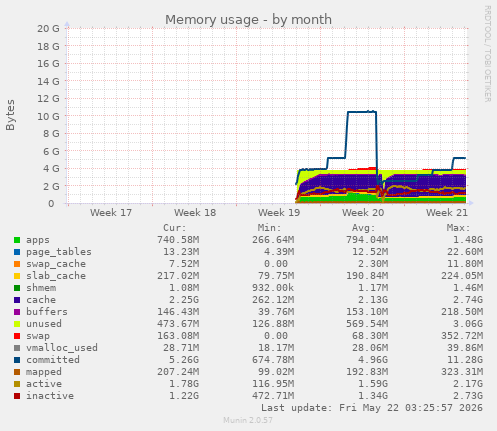Image resolution: width=497 pixels, height=431 pixels.
Task: Click inactive average value '1.34G'
Action: [x=373, y=396]
